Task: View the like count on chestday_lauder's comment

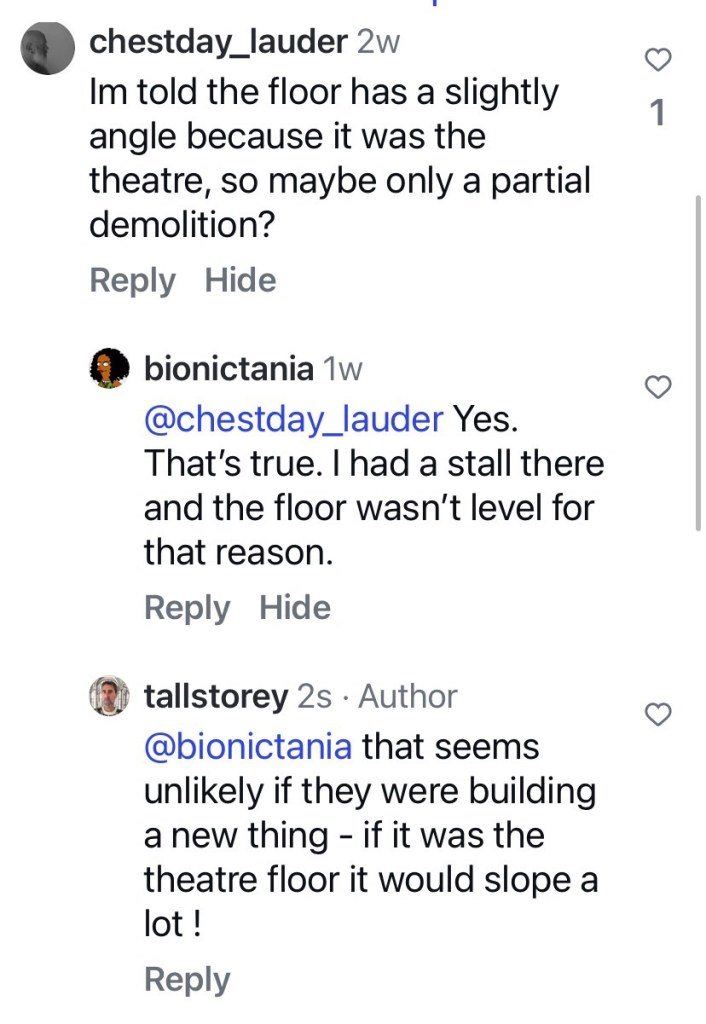Action: click(657, 113)
